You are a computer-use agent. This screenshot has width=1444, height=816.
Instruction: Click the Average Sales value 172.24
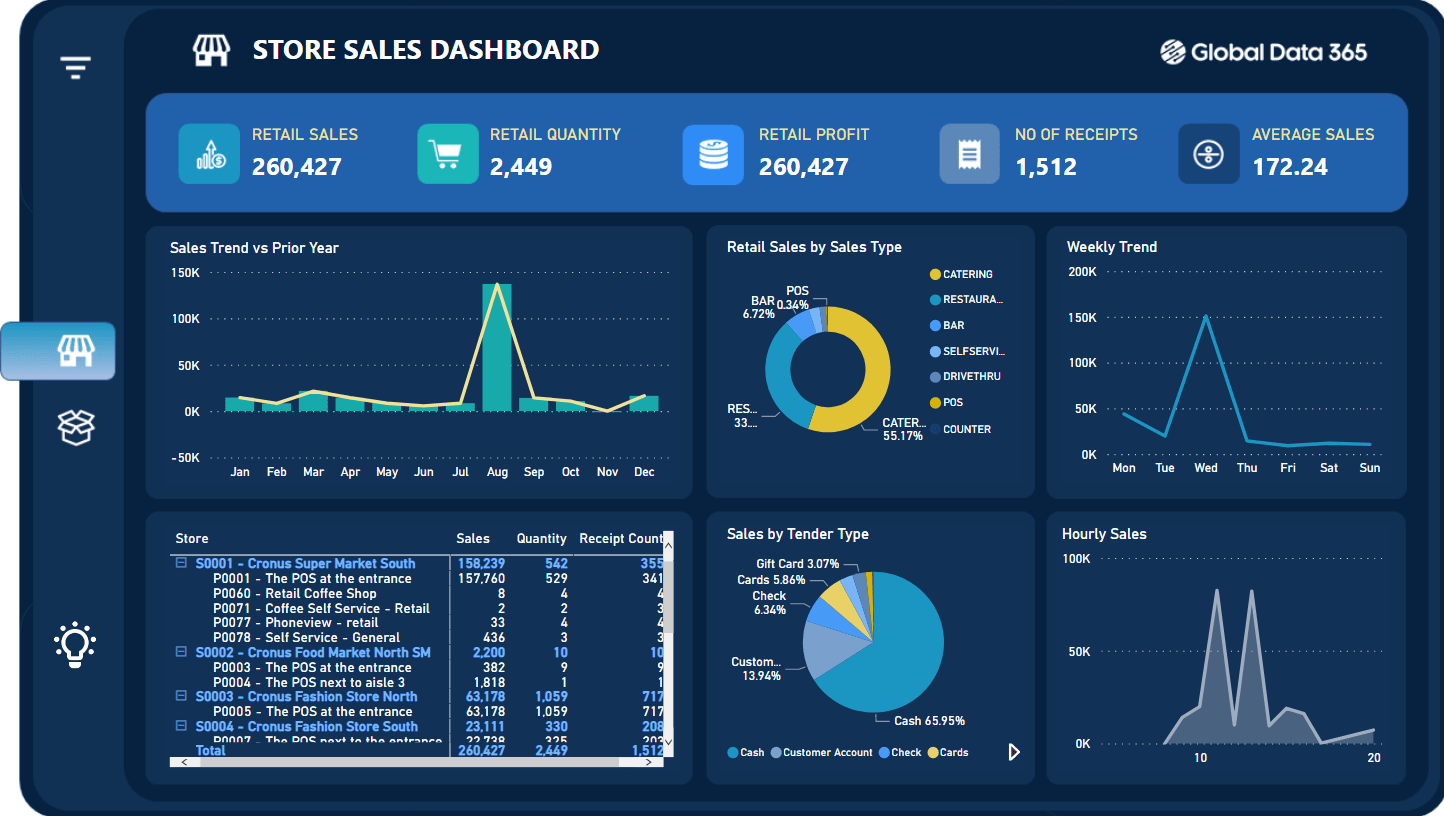1290,167
